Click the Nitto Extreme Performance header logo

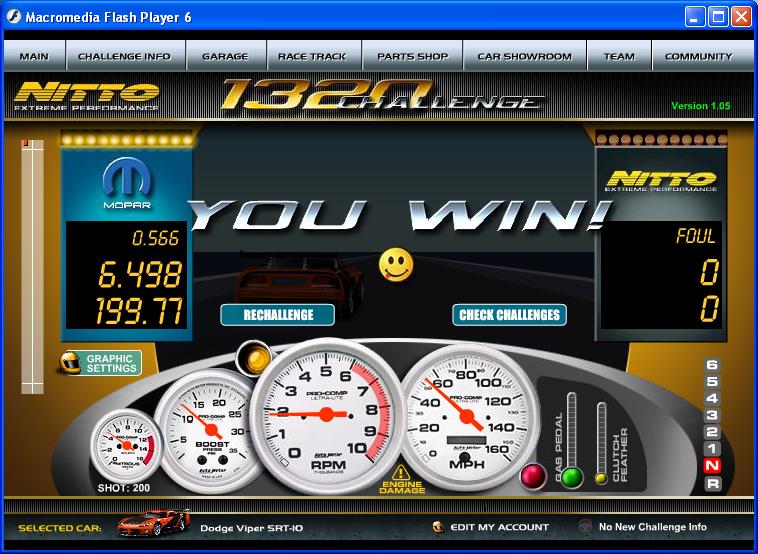tap(87, 95)
